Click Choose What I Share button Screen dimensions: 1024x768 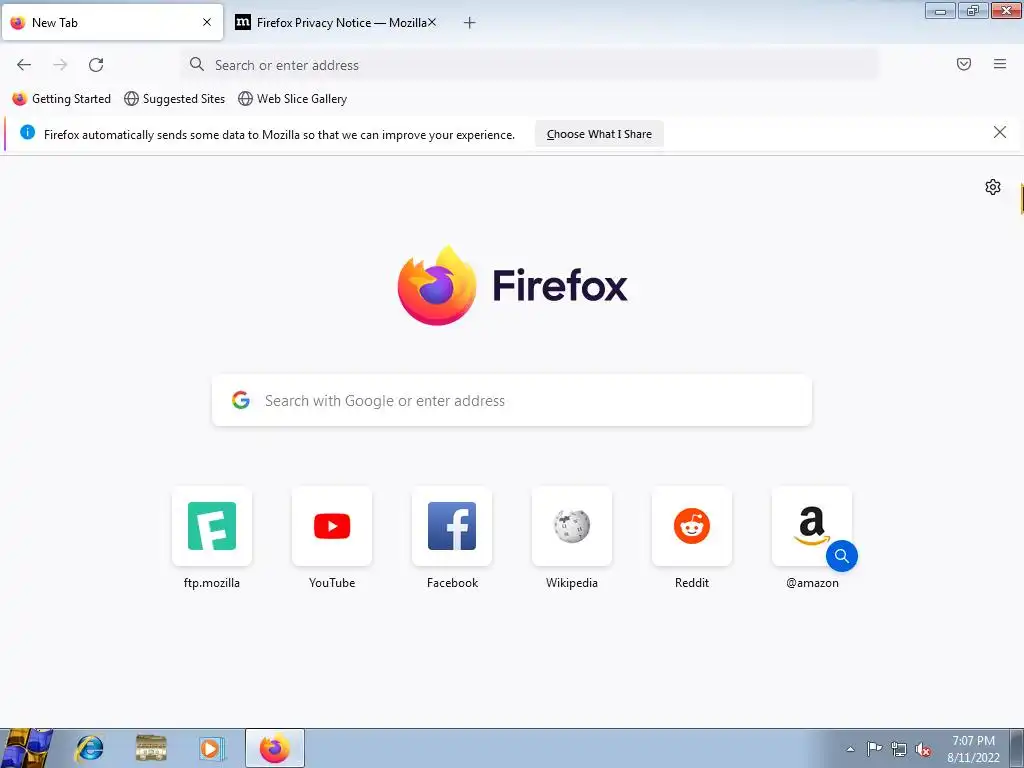[x=599, y=134]
